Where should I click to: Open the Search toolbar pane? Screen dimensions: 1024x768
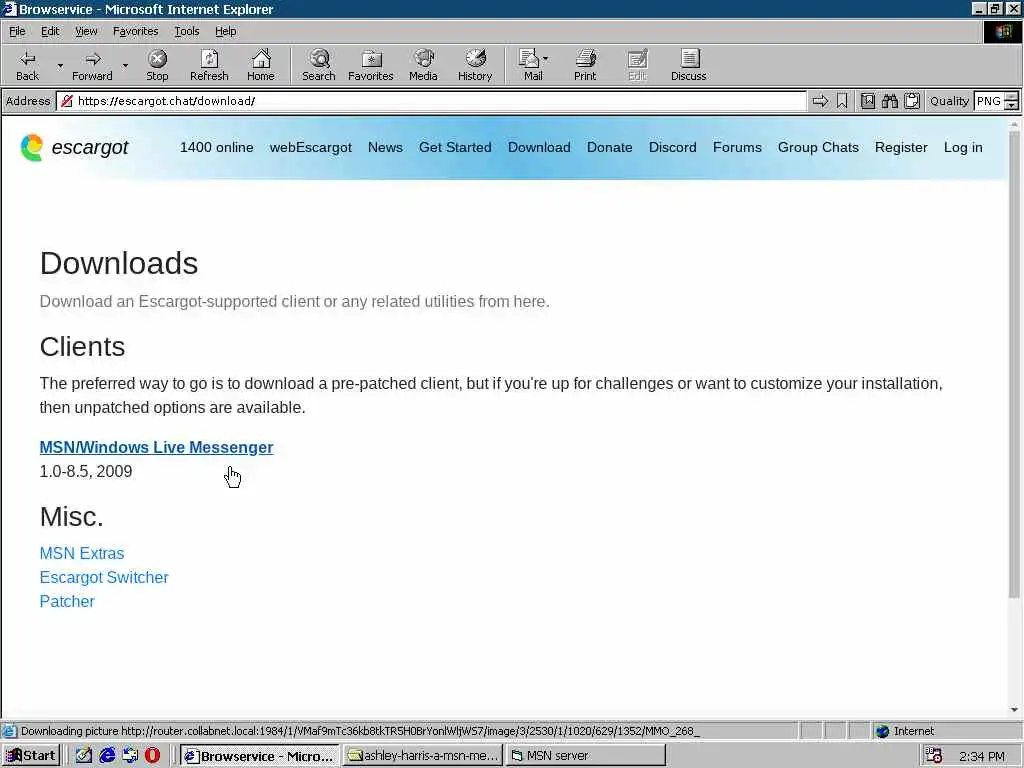(319, 65)
